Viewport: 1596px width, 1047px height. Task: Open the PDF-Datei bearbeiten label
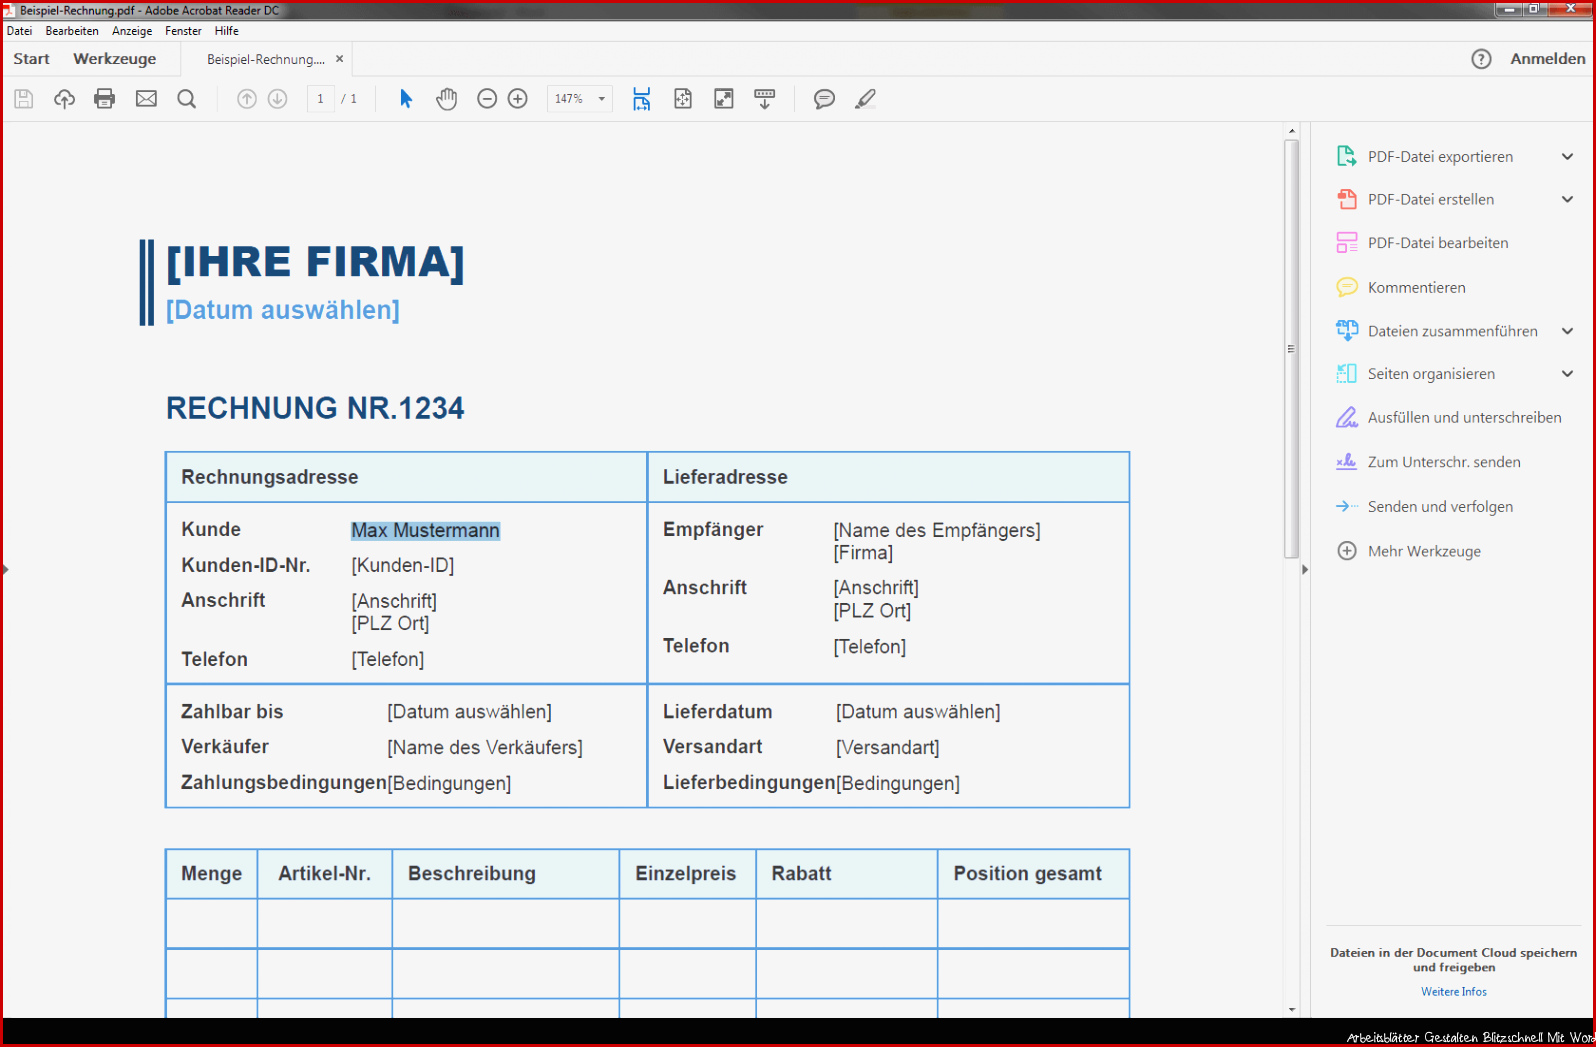[1438, 243]
